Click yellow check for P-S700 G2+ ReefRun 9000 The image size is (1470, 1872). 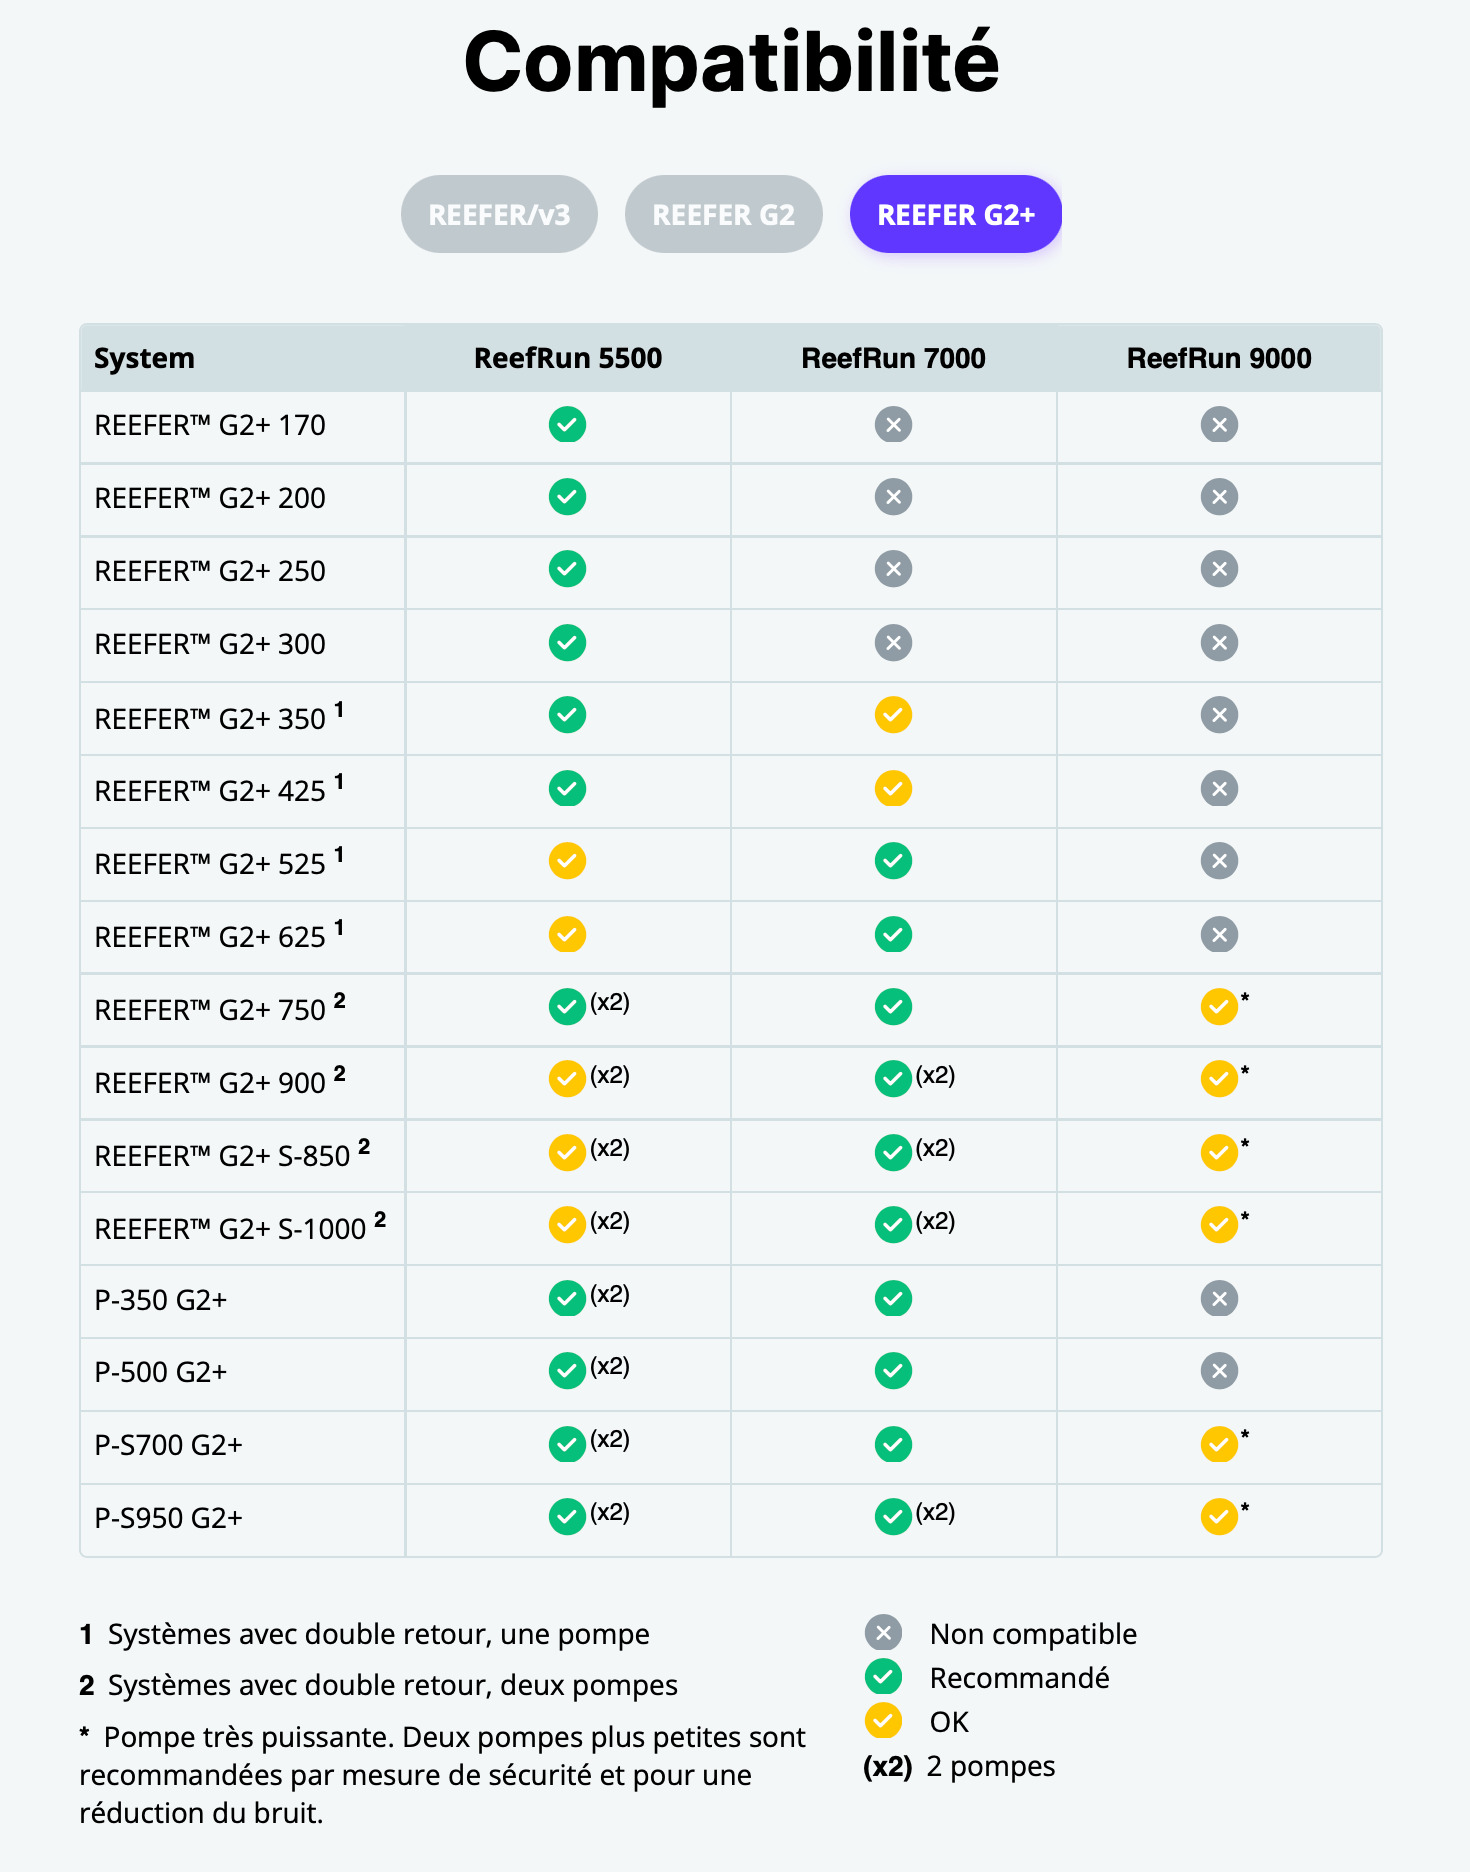[x=1219, y=1445]
